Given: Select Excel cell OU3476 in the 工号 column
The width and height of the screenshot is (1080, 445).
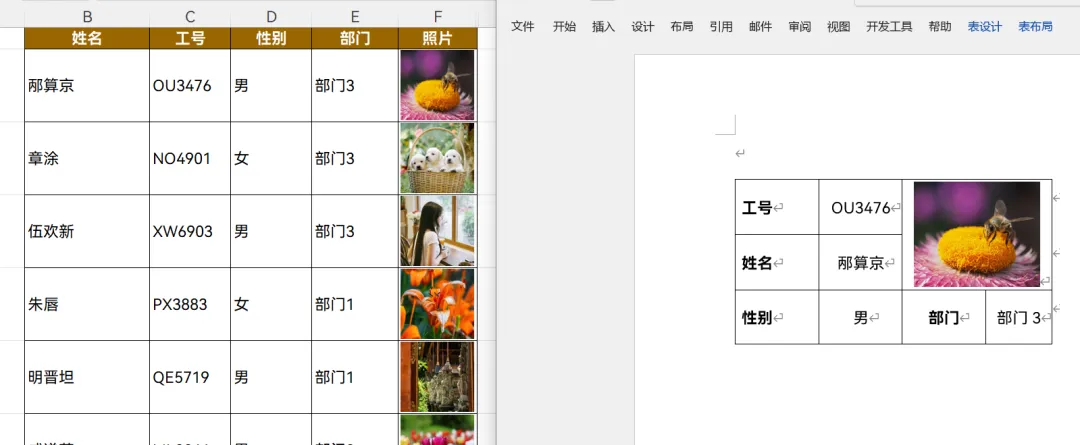Looking at the screenshot, I should coord(190,85).
